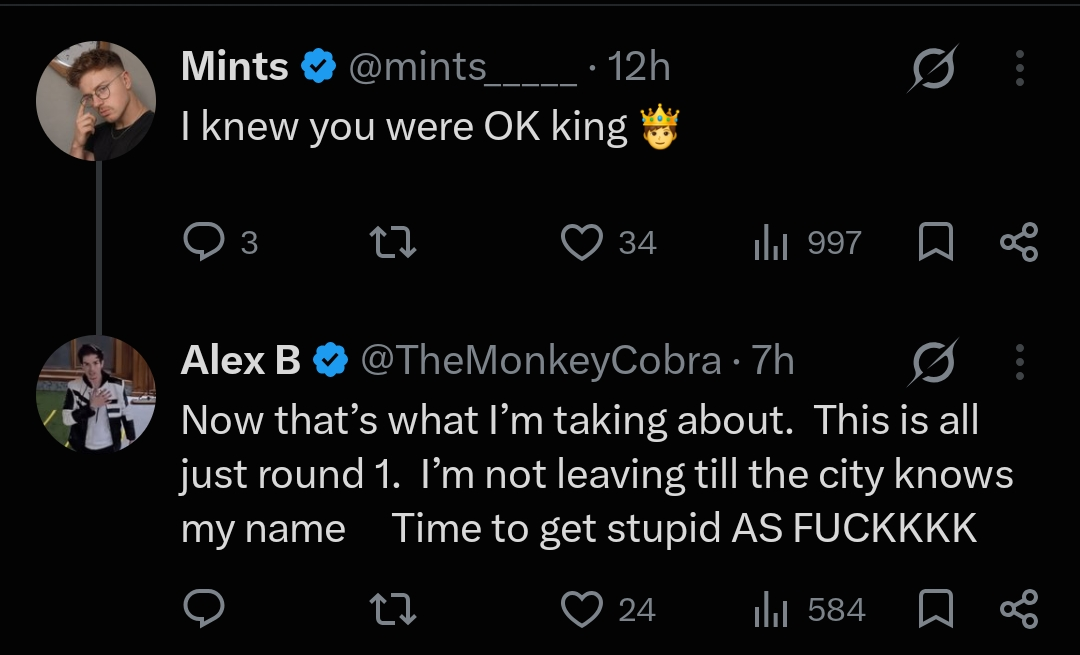The width and height of the screenshot is (1080, 655).
Task: Reply to Alex B's tweet
Action: click(x=204, y=609)
